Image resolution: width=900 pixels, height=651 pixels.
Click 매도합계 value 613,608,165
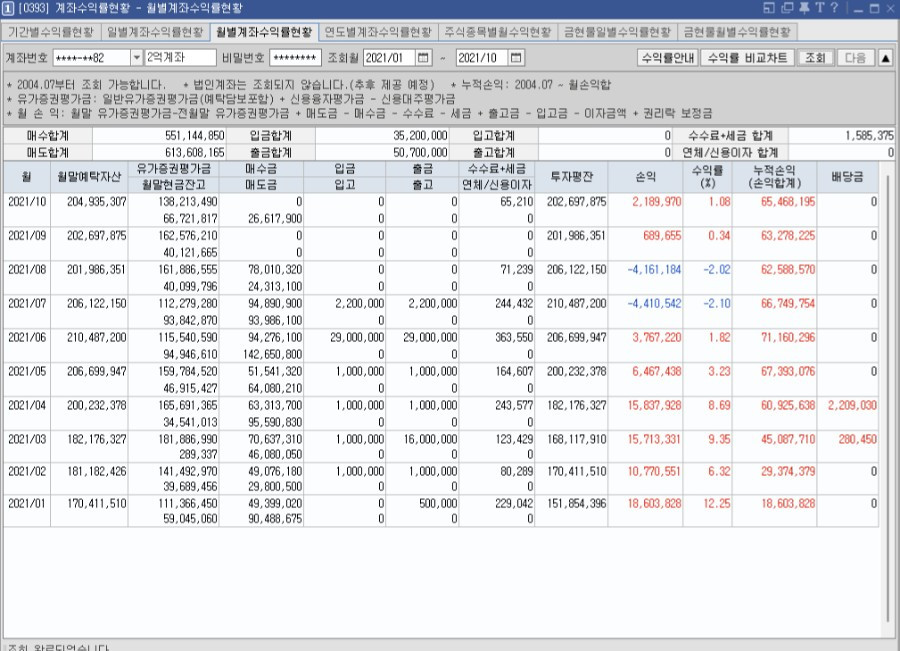[x=194, y=153]
